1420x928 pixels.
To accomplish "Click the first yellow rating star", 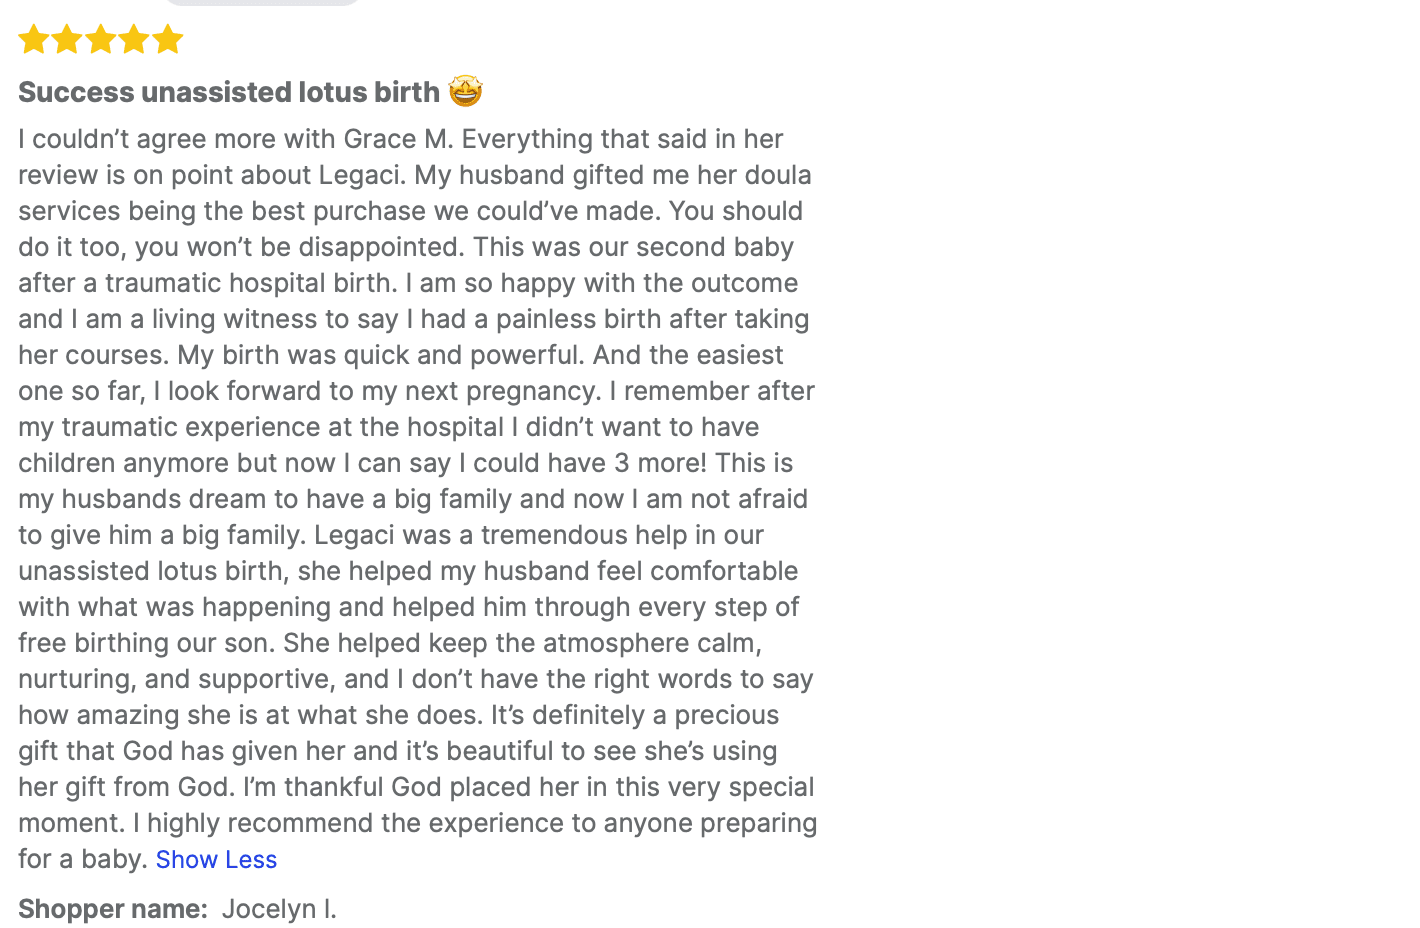I will (x=34, y=40).
